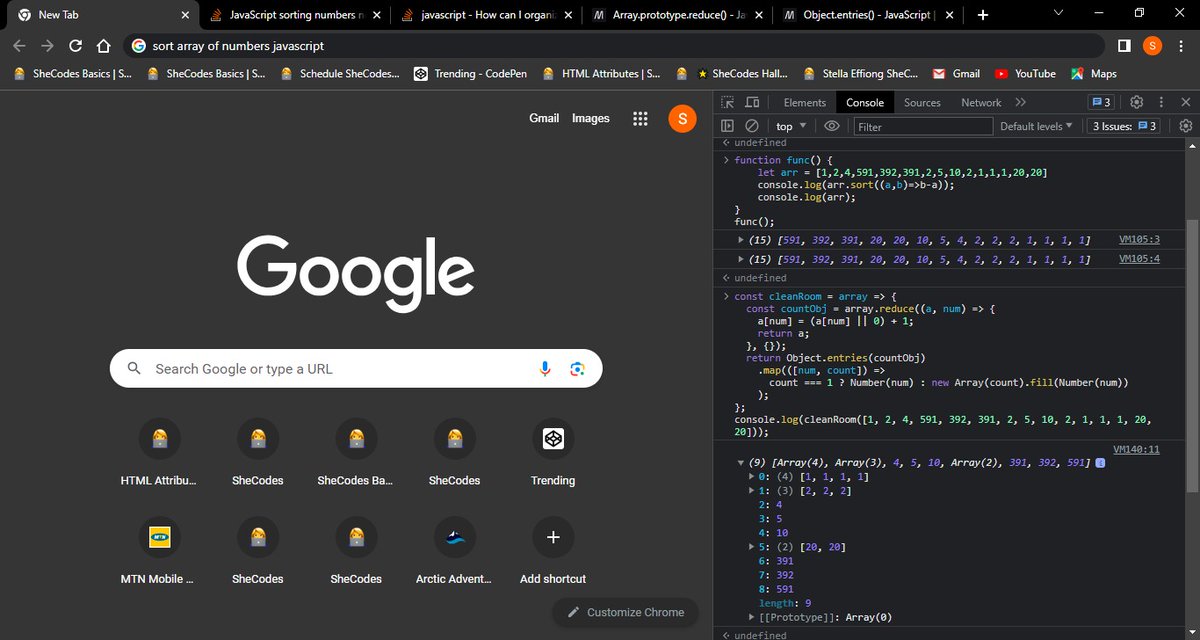The height and width of the screenshot is (640, 1200).
Task: Go to the home page icon
Action: point(103,46)
